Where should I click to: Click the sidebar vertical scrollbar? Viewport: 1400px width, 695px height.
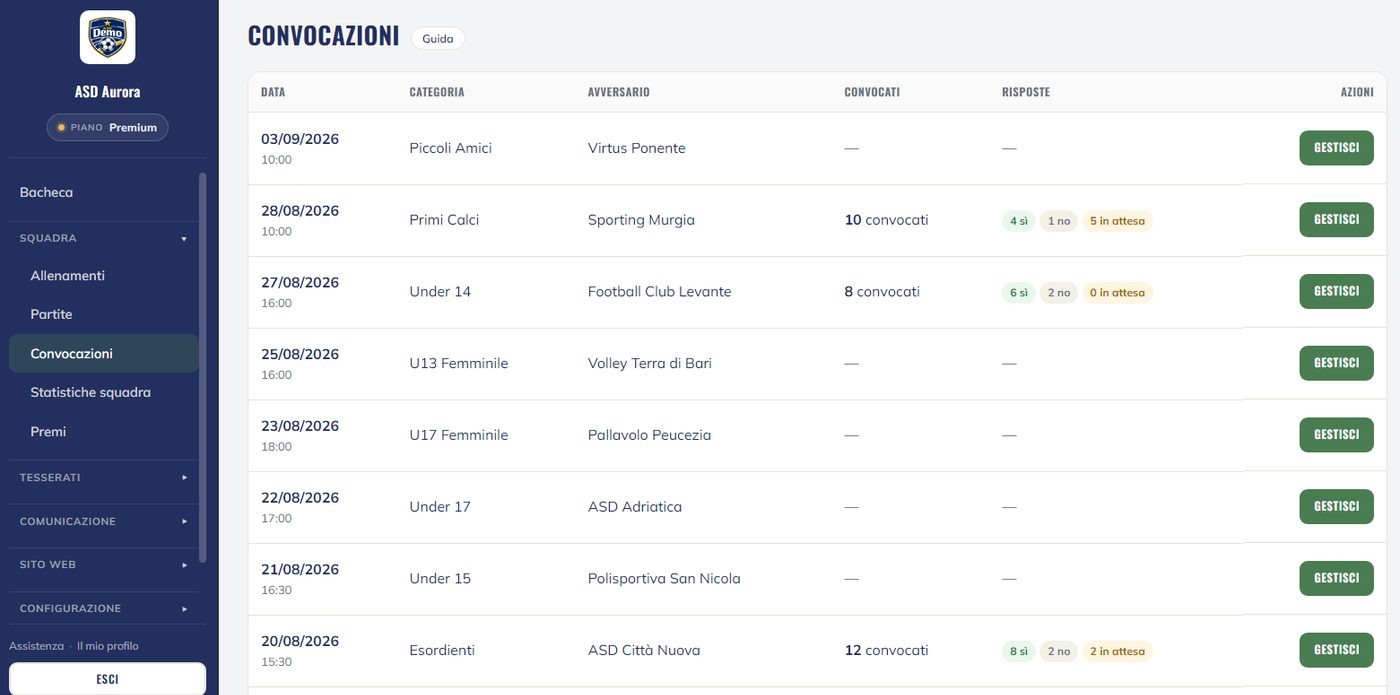pos(203,368)
